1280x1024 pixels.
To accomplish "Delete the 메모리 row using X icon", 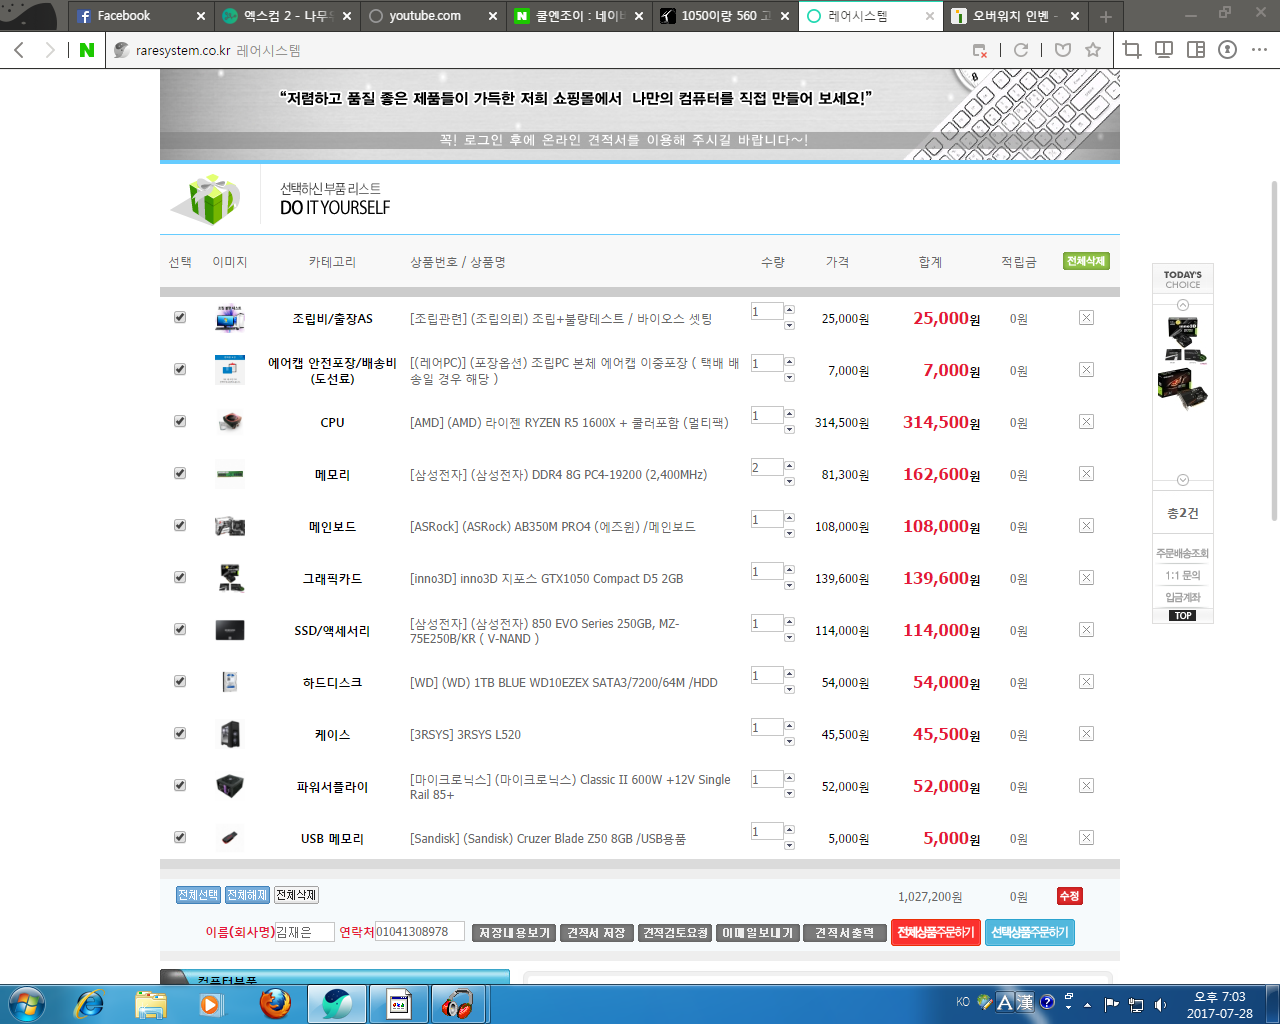I will [x=1086, y=474].
